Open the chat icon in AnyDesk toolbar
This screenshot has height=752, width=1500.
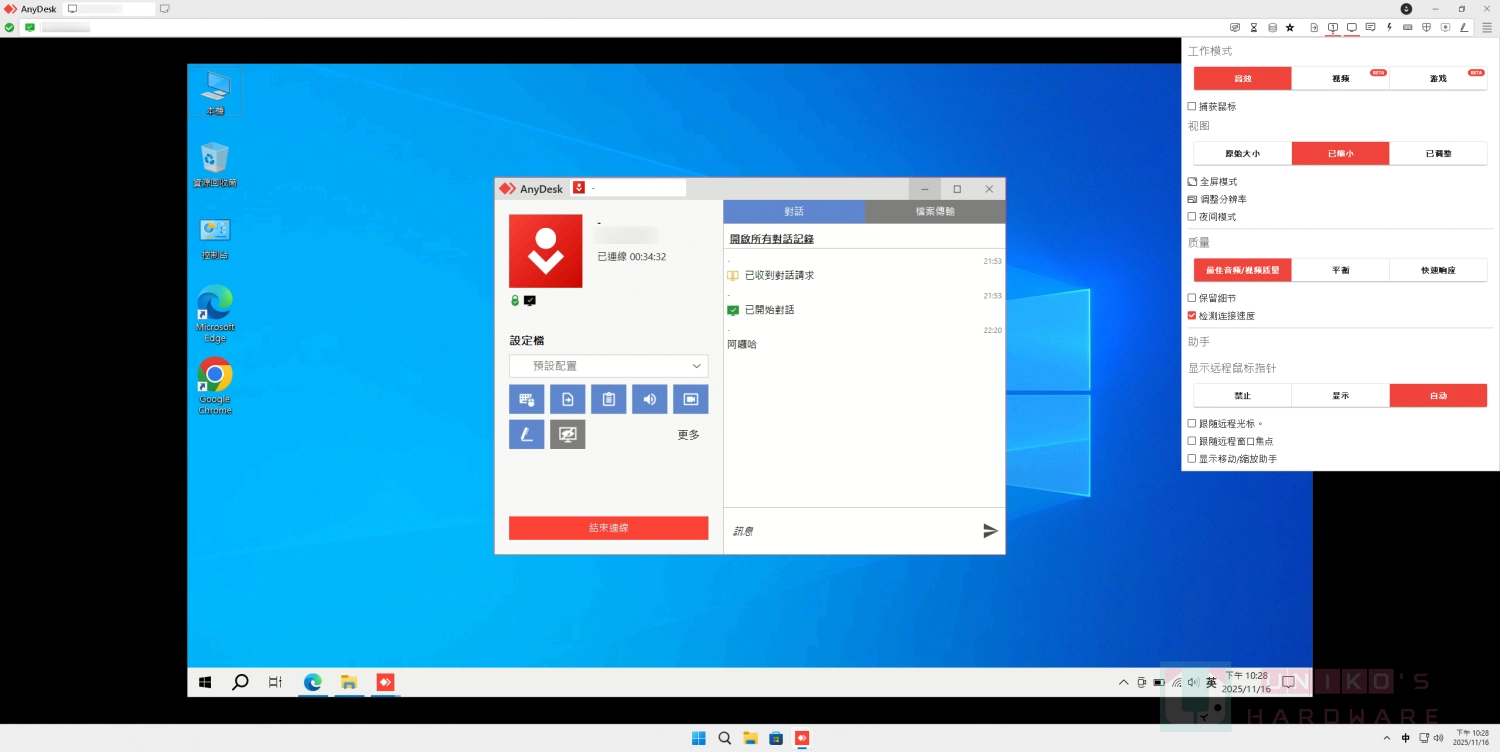(1370, 27)
